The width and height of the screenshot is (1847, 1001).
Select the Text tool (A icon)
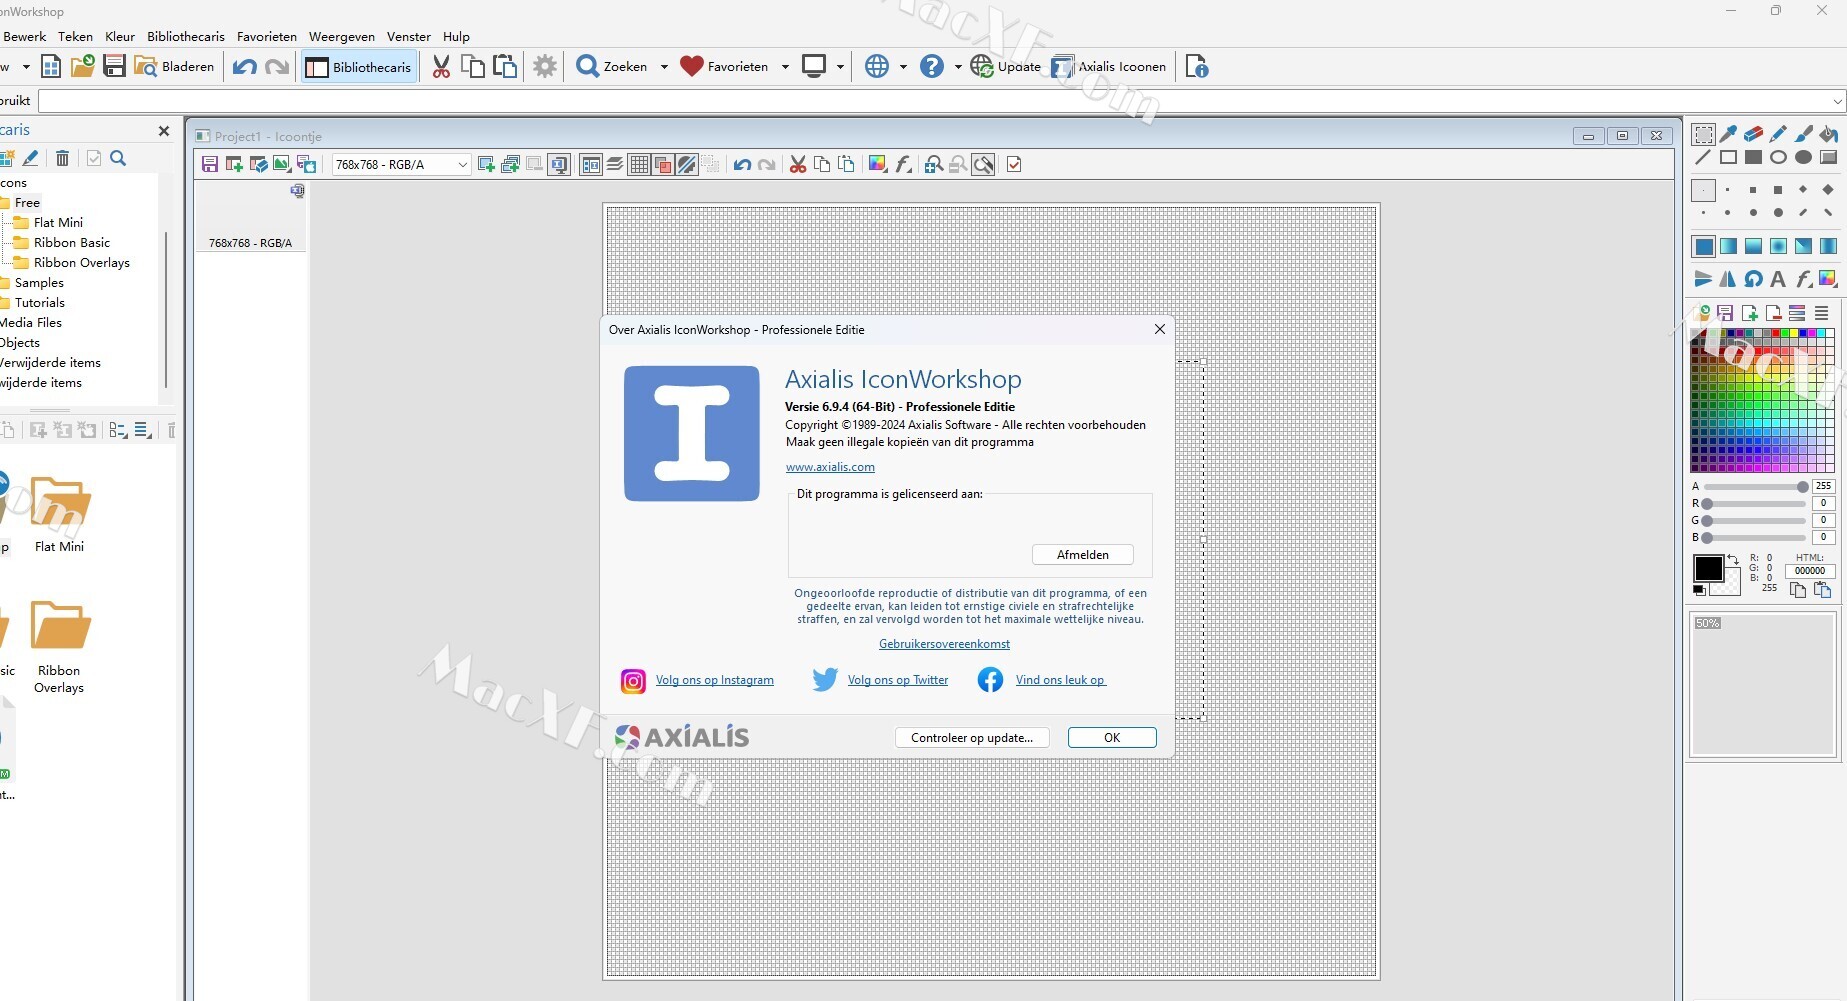1778,279
